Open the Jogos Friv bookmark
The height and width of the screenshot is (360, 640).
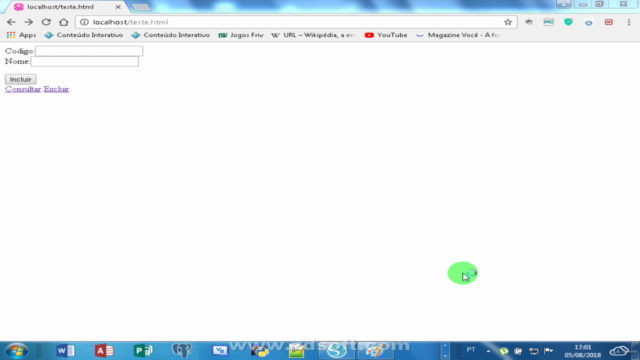coord(241,35)
